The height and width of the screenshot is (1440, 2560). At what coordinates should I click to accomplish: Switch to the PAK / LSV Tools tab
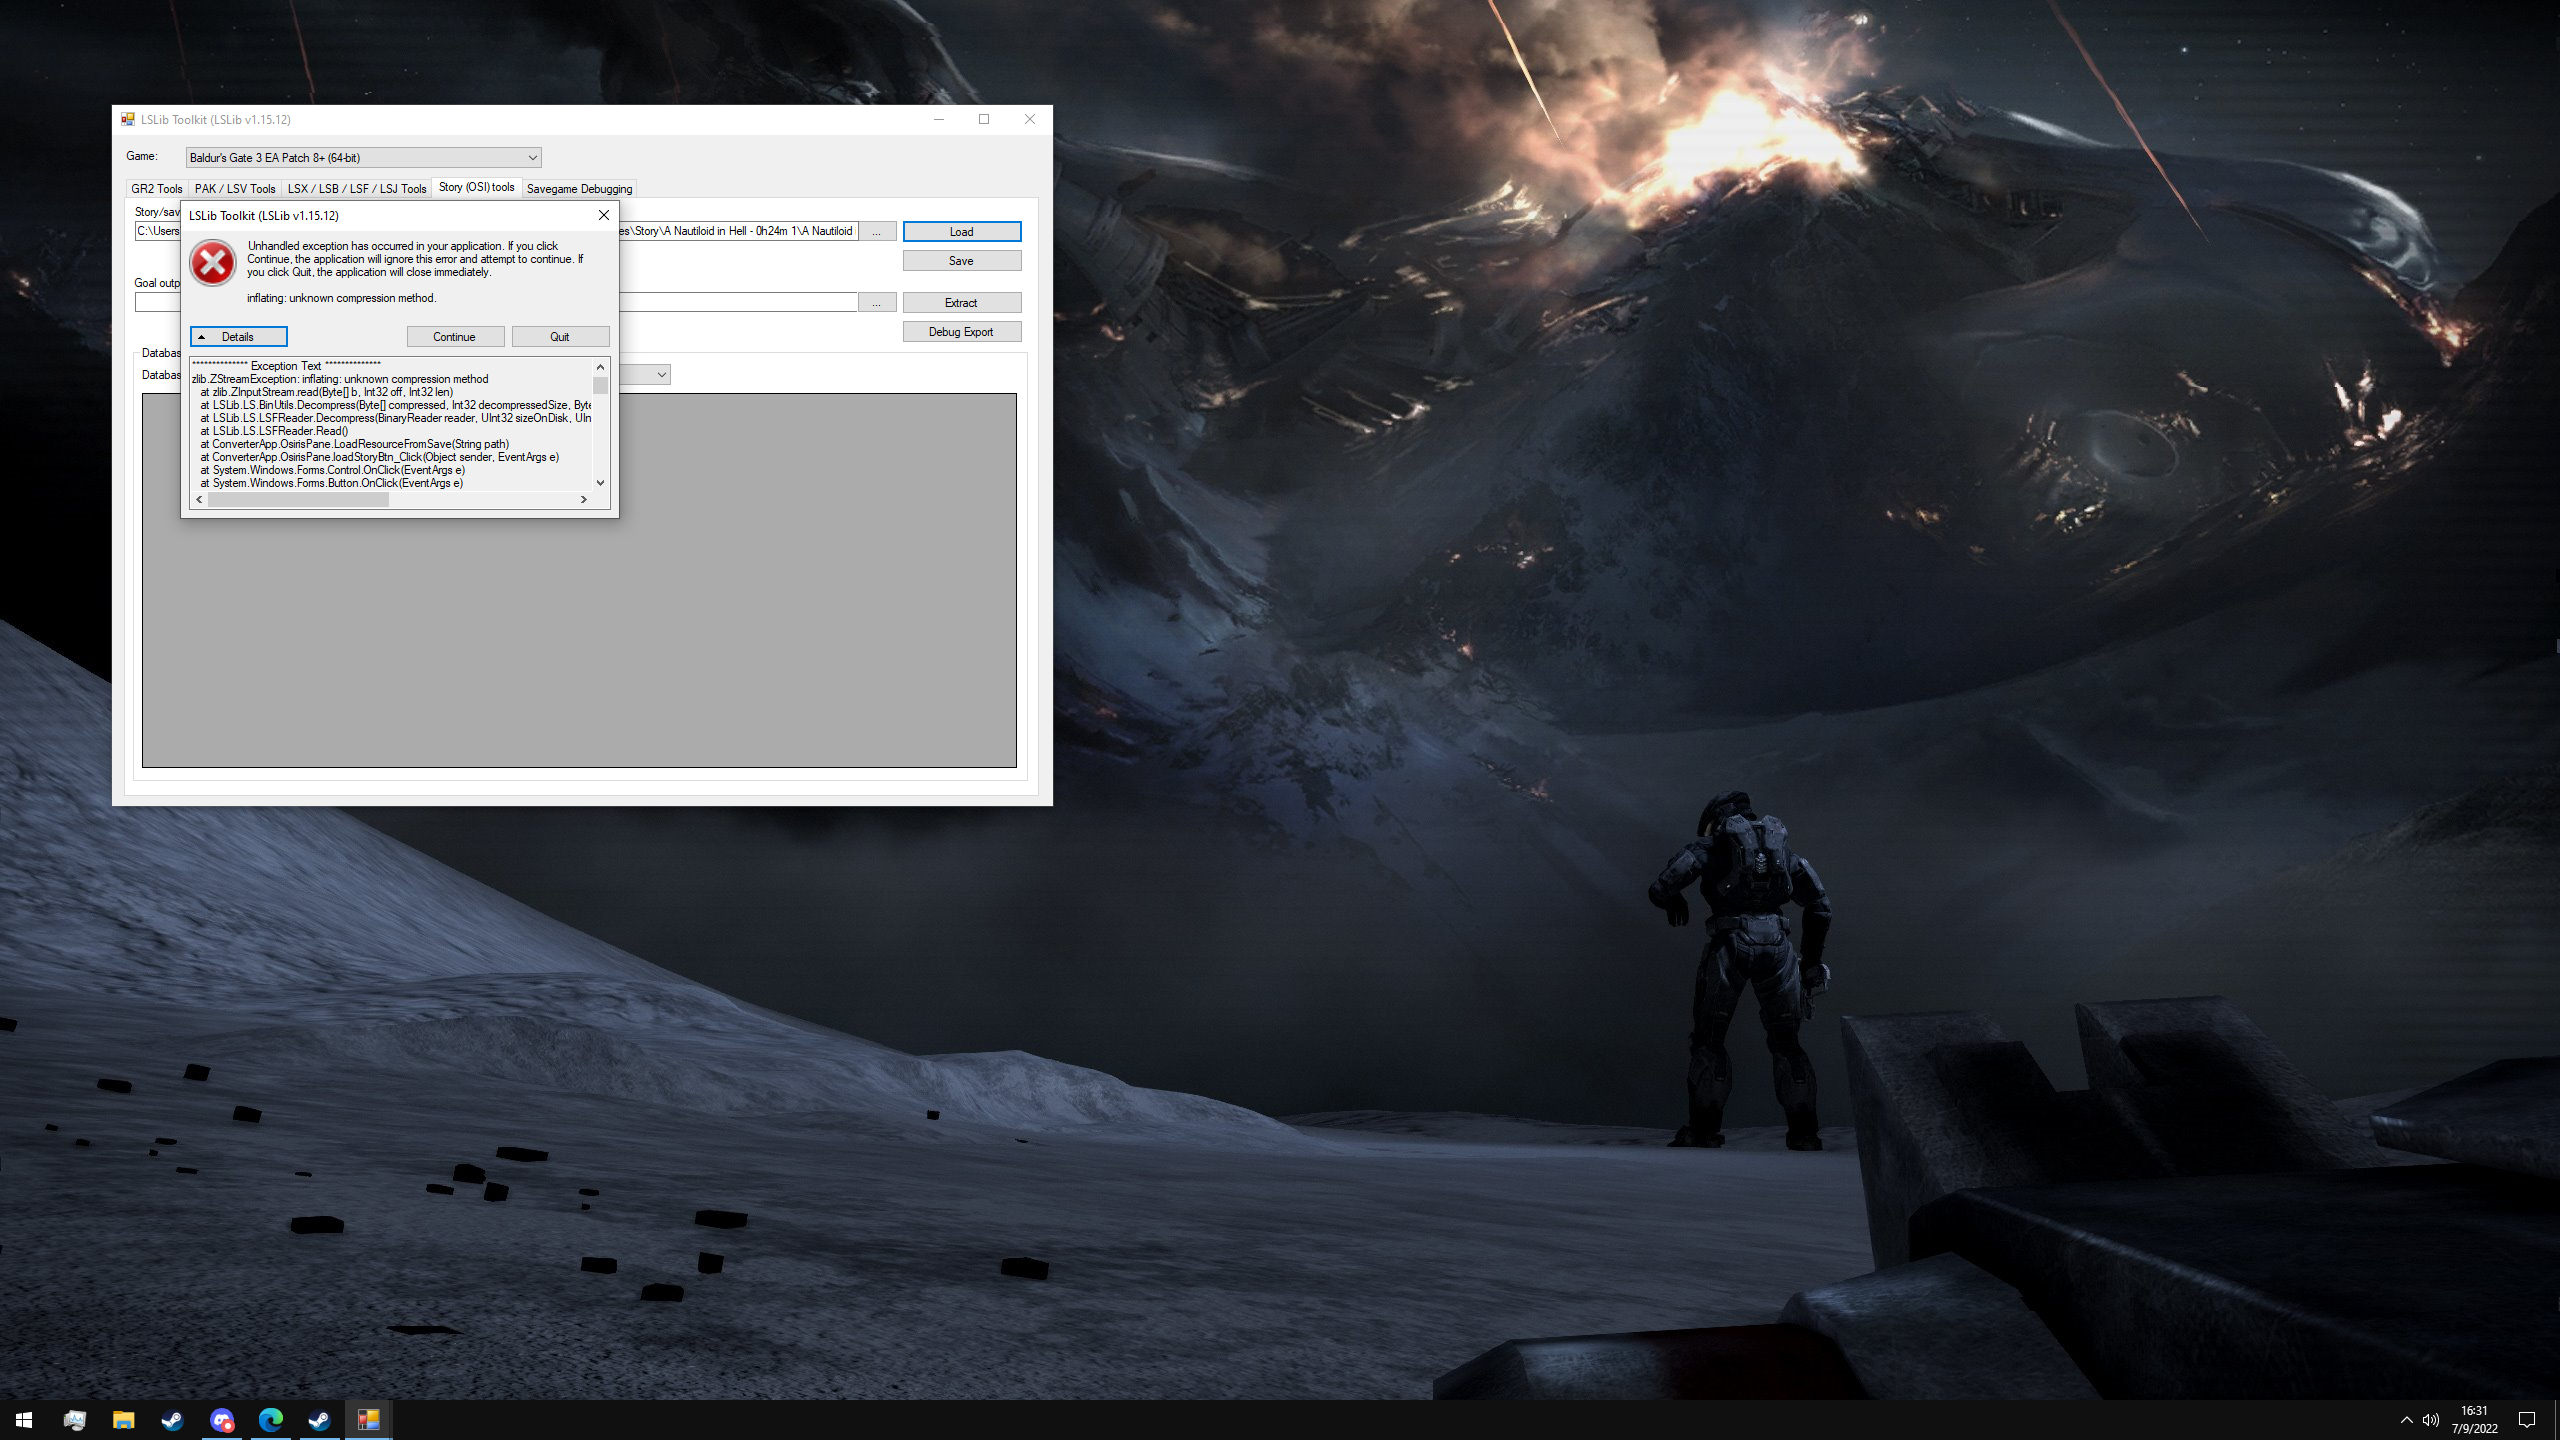235,189
